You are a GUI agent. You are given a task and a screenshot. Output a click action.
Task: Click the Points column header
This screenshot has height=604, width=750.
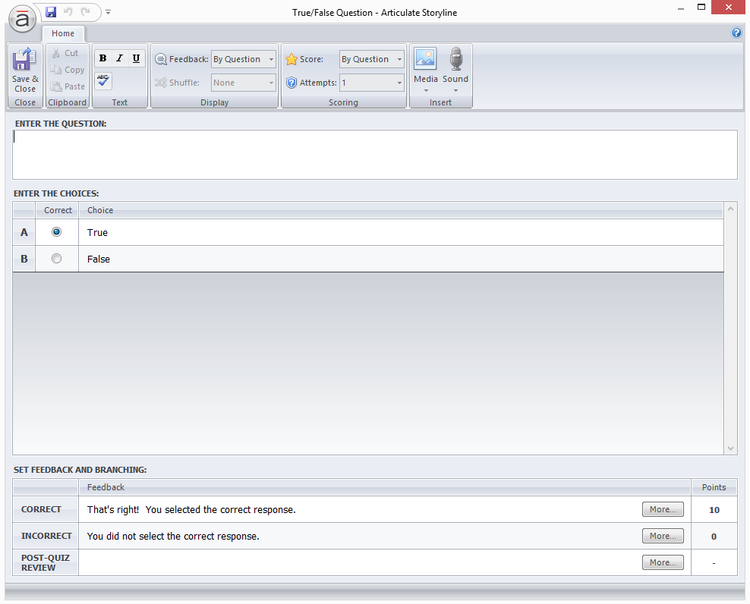point(714,487)
